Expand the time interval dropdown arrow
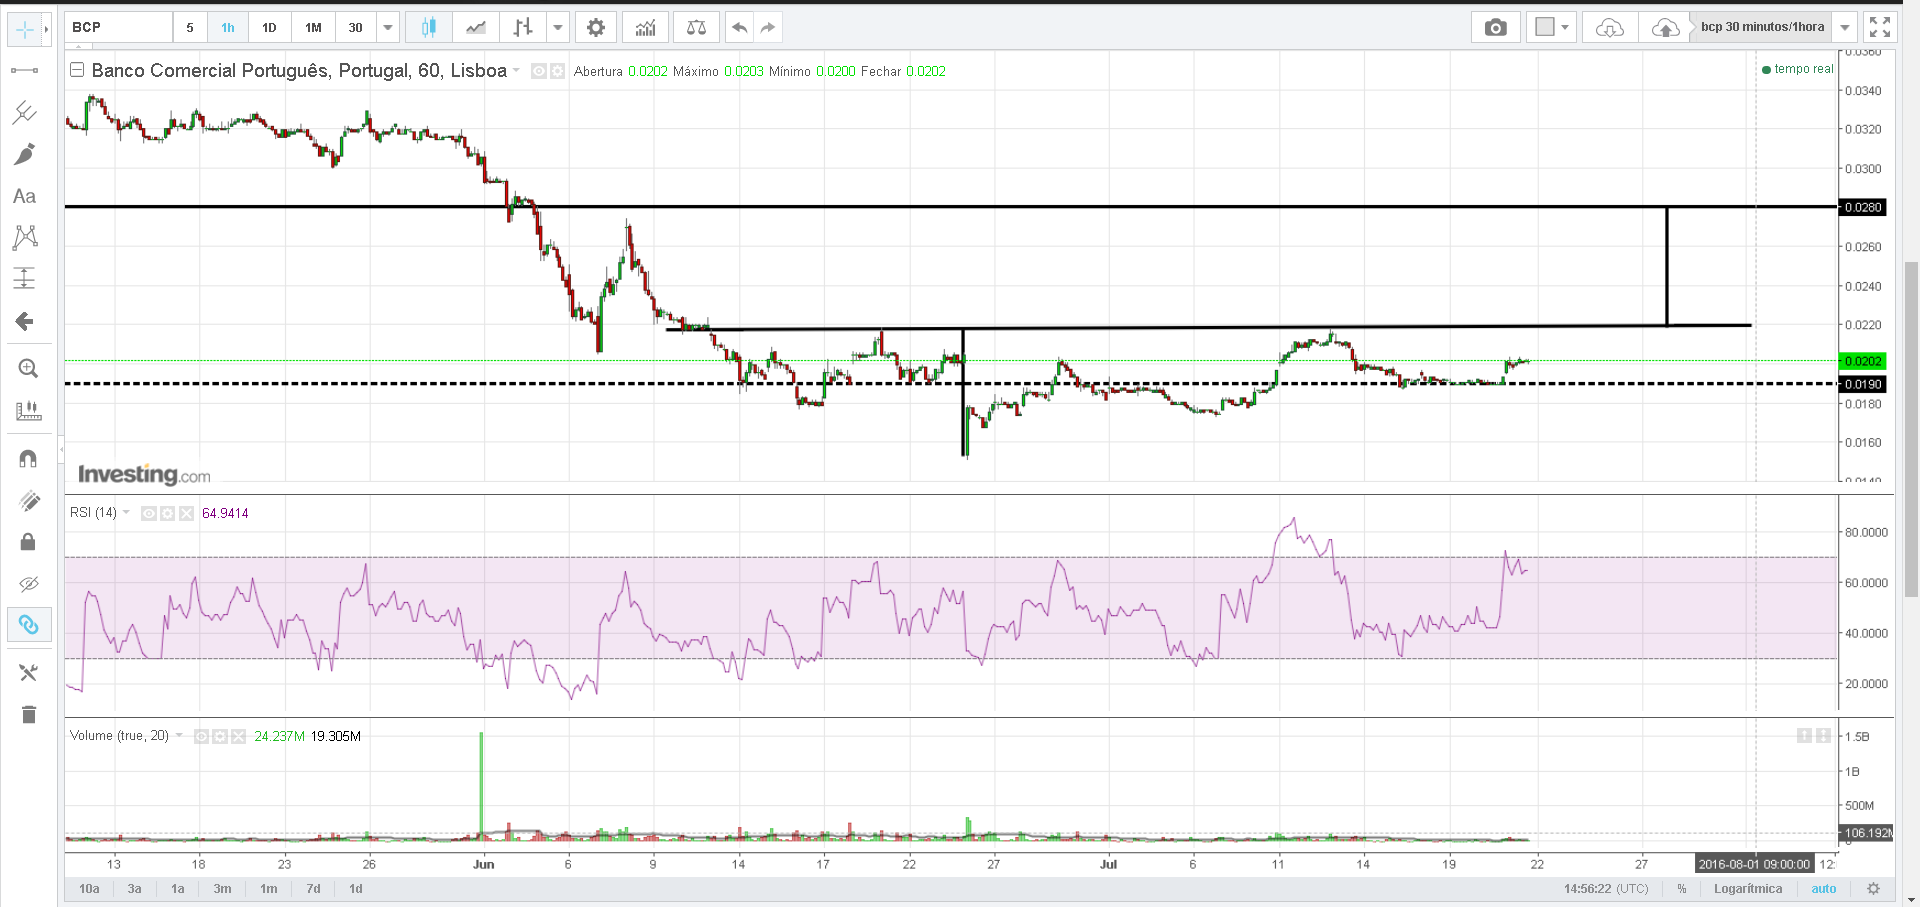Image resolution: width=1920 pixels, height=907 pixels. pos(388,27)
